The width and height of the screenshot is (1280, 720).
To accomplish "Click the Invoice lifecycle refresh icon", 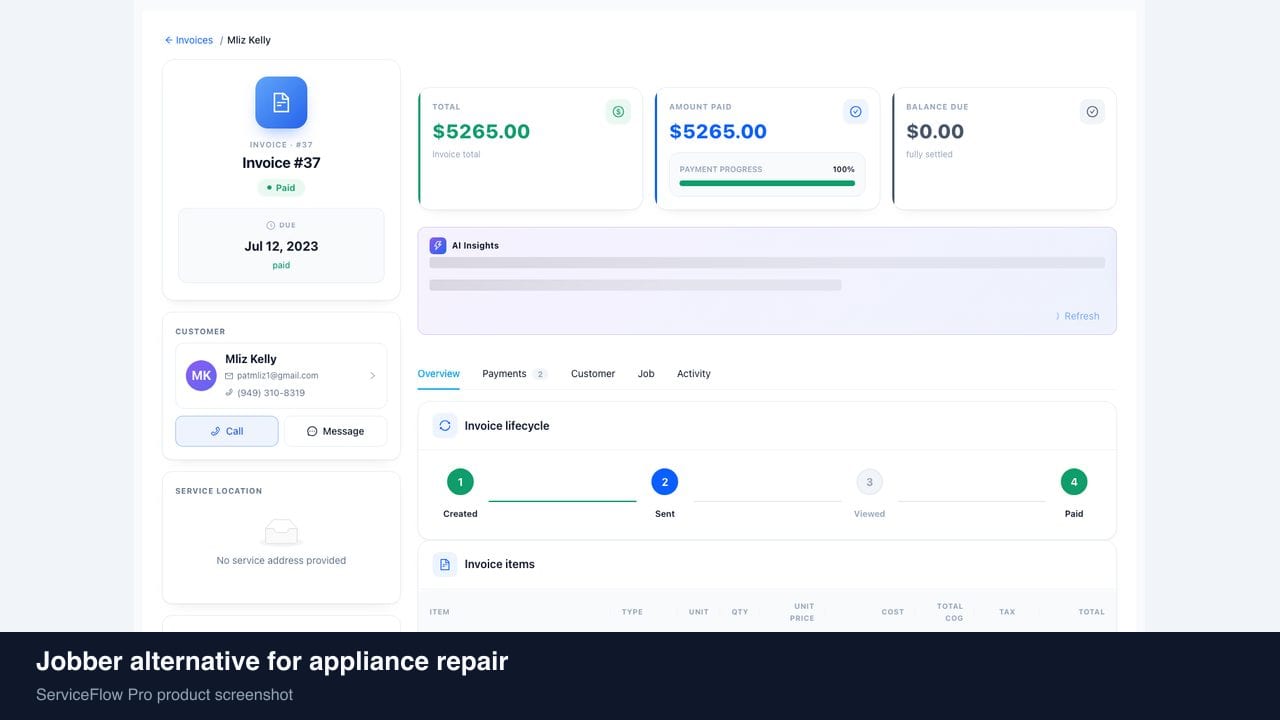I will [x=445, y=425].
